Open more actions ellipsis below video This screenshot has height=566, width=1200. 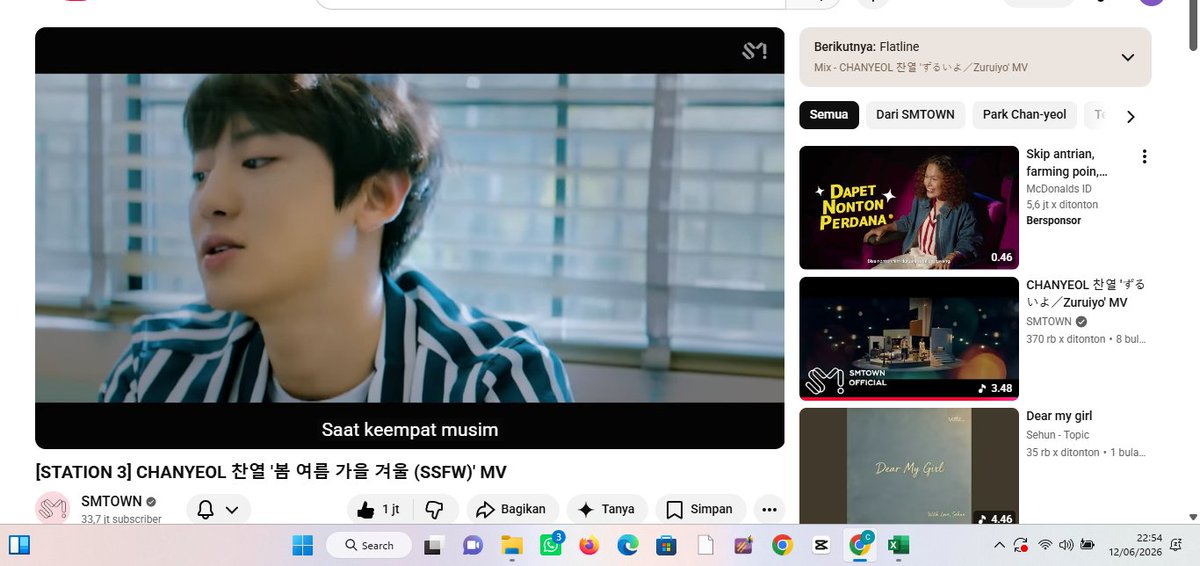click(x=769, y=509)
